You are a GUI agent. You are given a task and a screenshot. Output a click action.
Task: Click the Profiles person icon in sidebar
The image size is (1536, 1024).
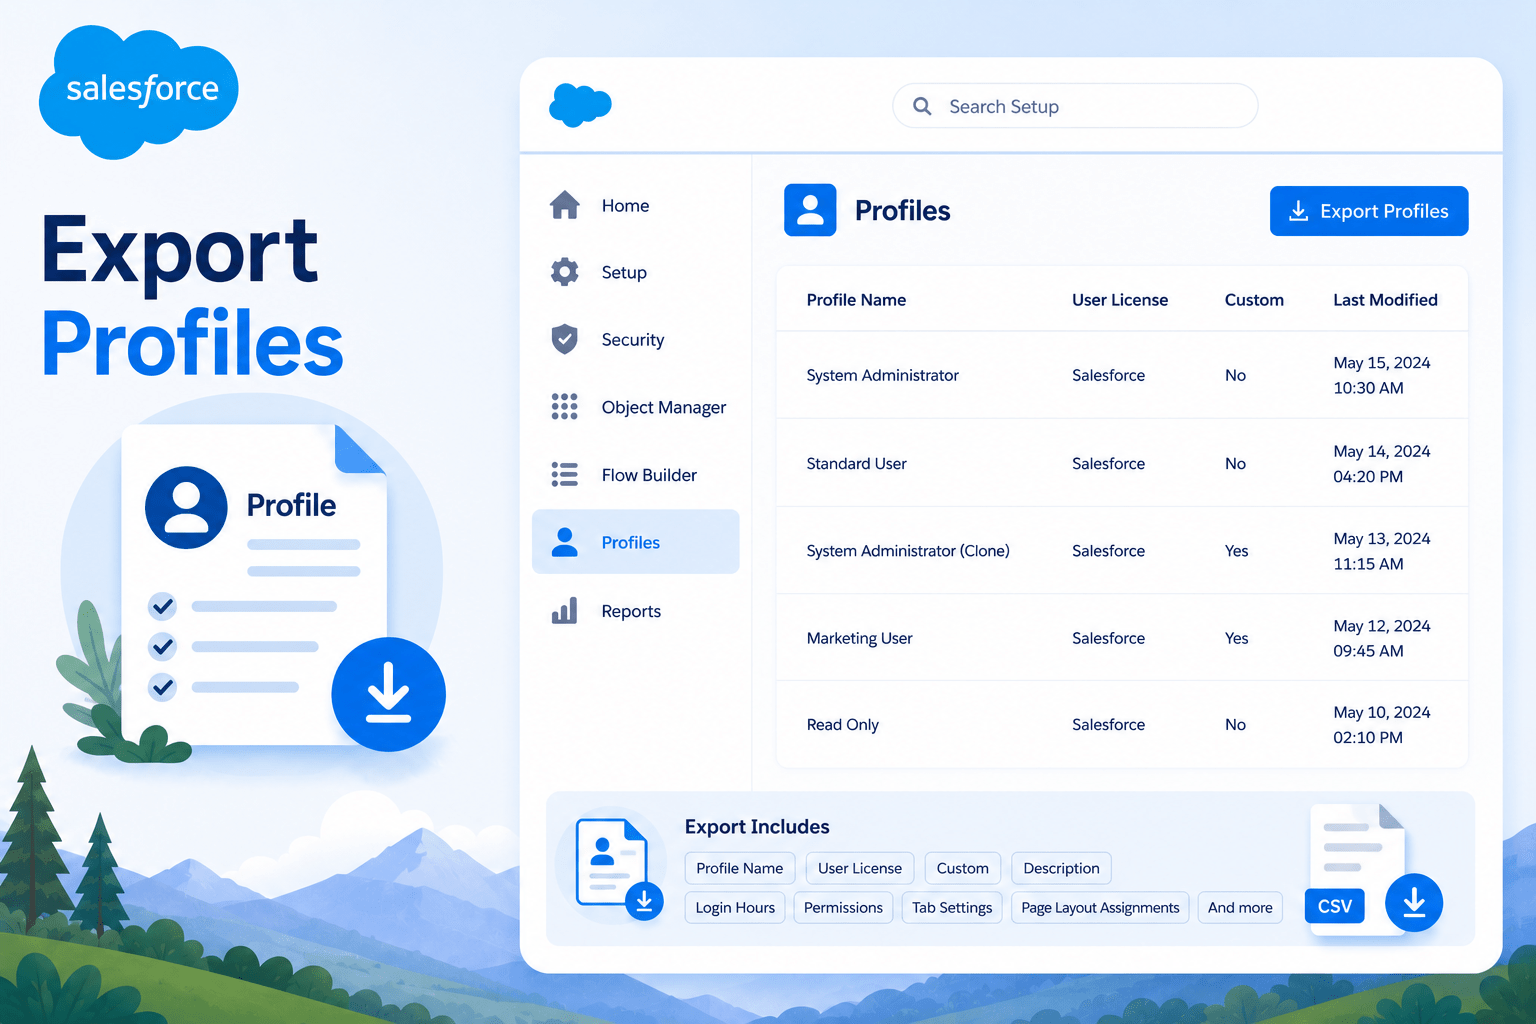(565, 542)
